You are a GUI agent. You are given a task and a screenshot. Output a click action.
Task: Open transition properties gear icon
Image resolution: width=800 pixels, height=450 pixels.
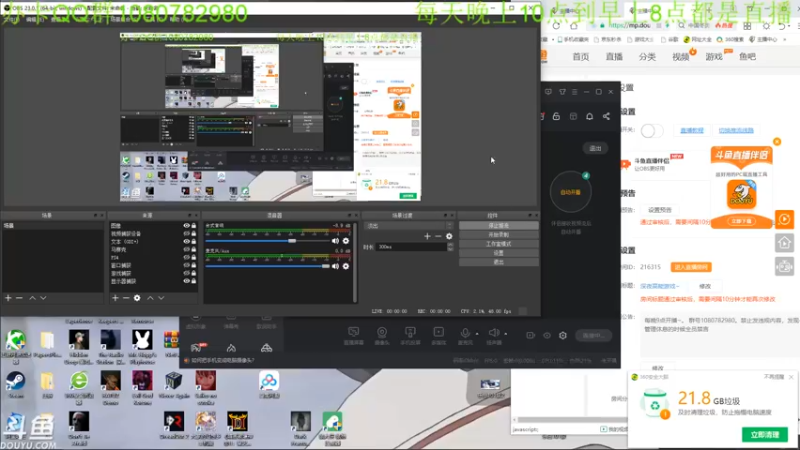click(x=449, y=236)
